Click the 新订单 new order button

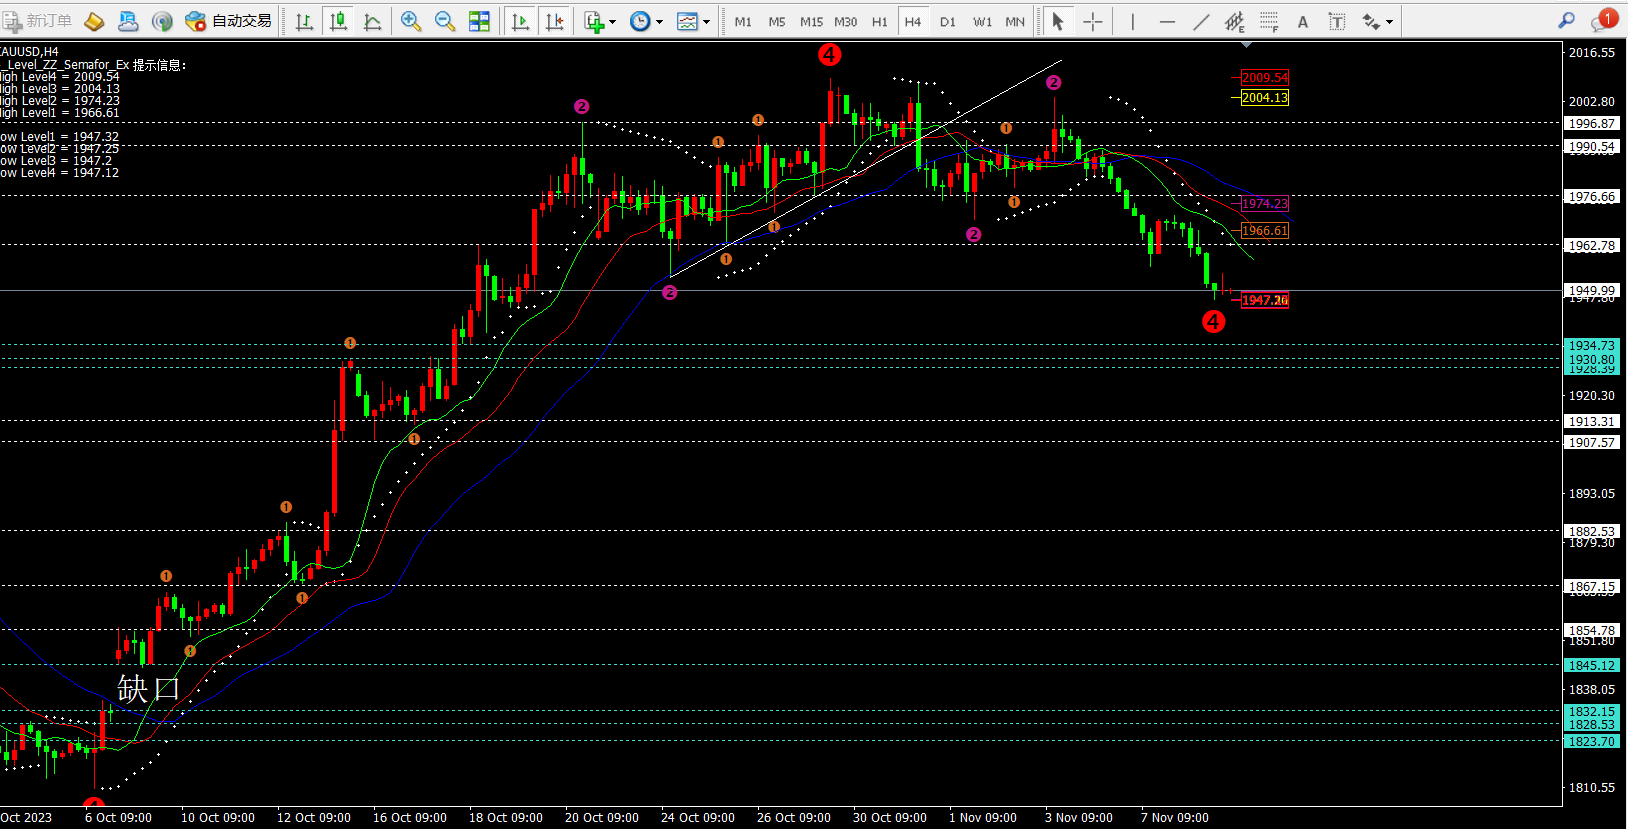pyautogui.click(x=37, y=21)
